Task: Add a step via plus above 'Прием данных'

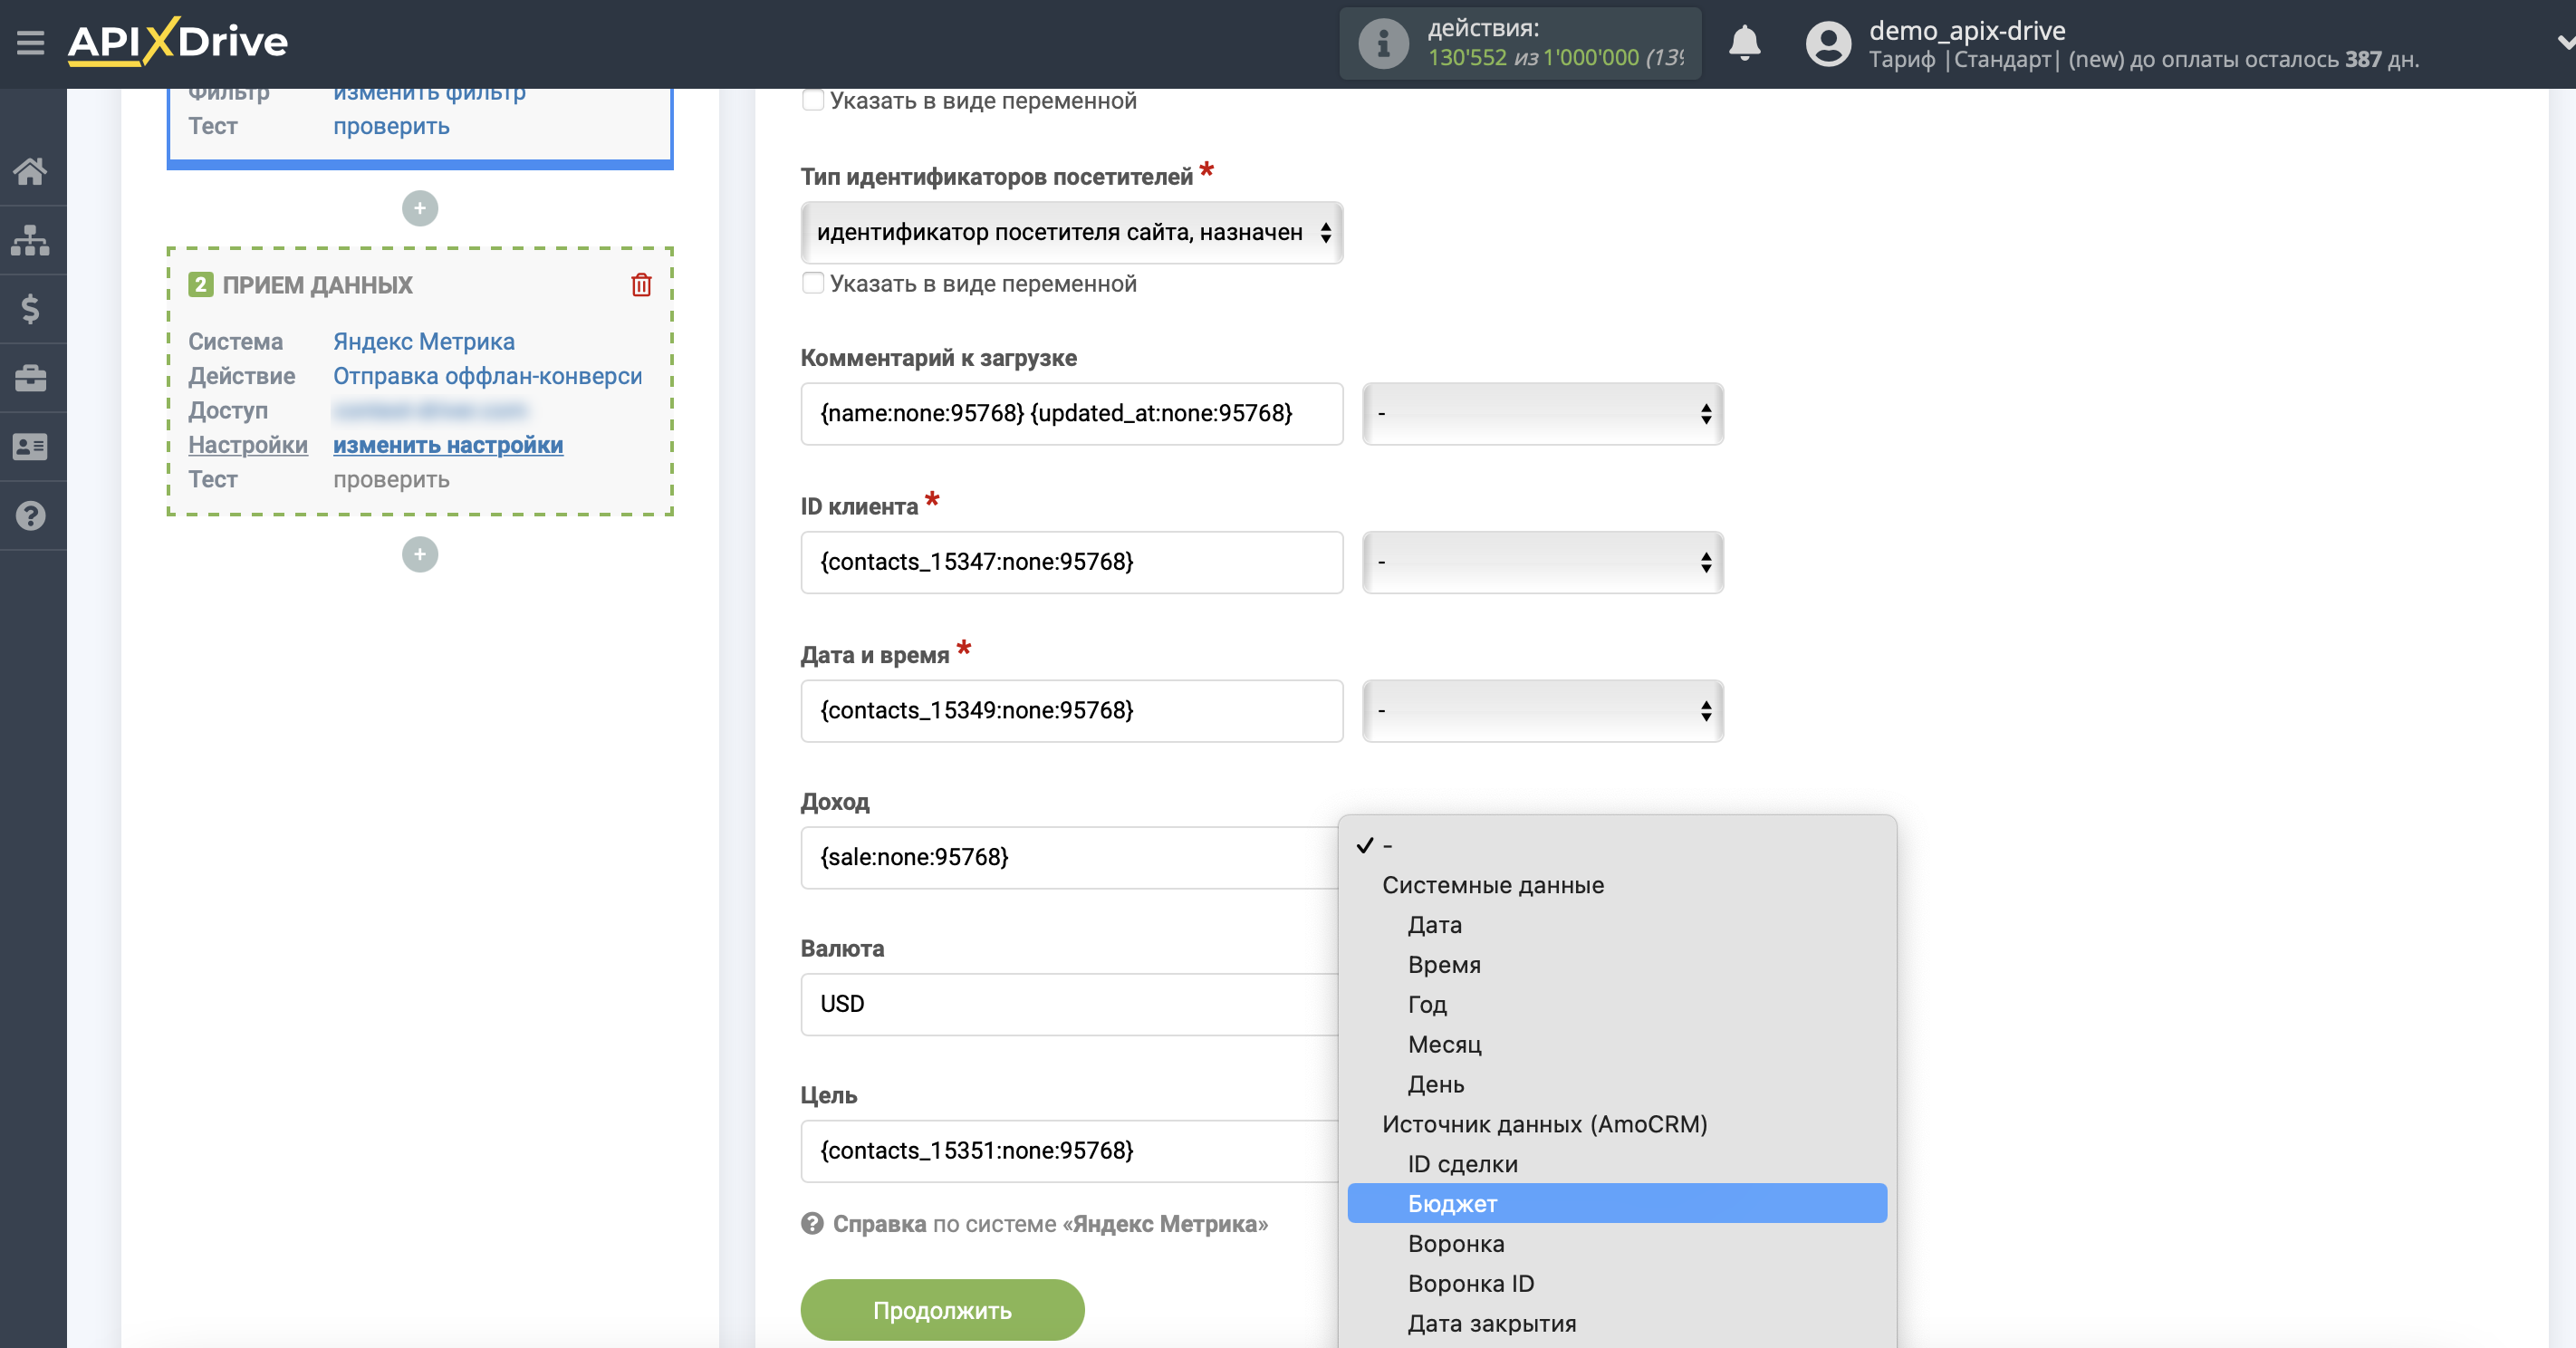Action: tap(420, 208)
